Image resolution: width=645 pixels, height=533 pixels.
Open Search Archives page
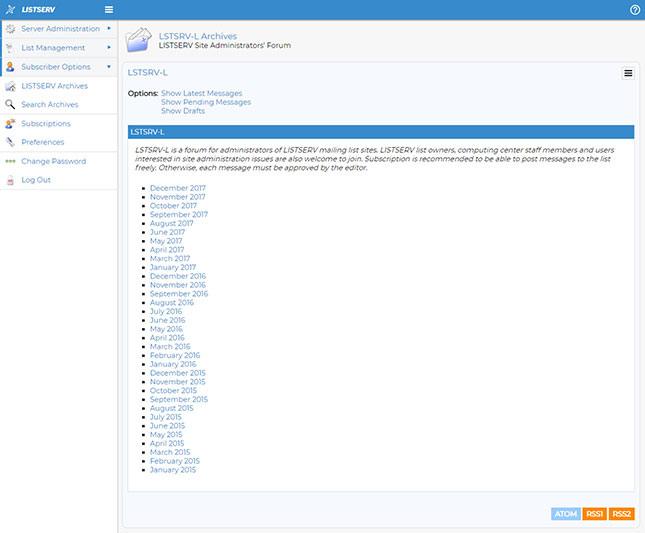tap(50, 104)
